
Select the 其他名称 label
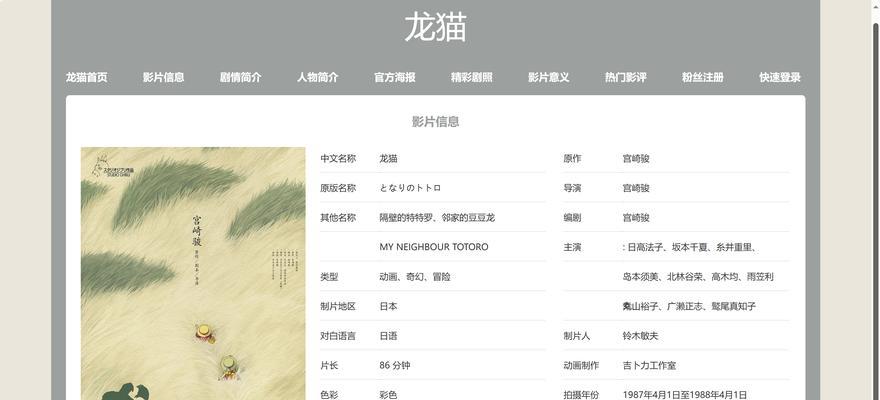coord(338,218)
